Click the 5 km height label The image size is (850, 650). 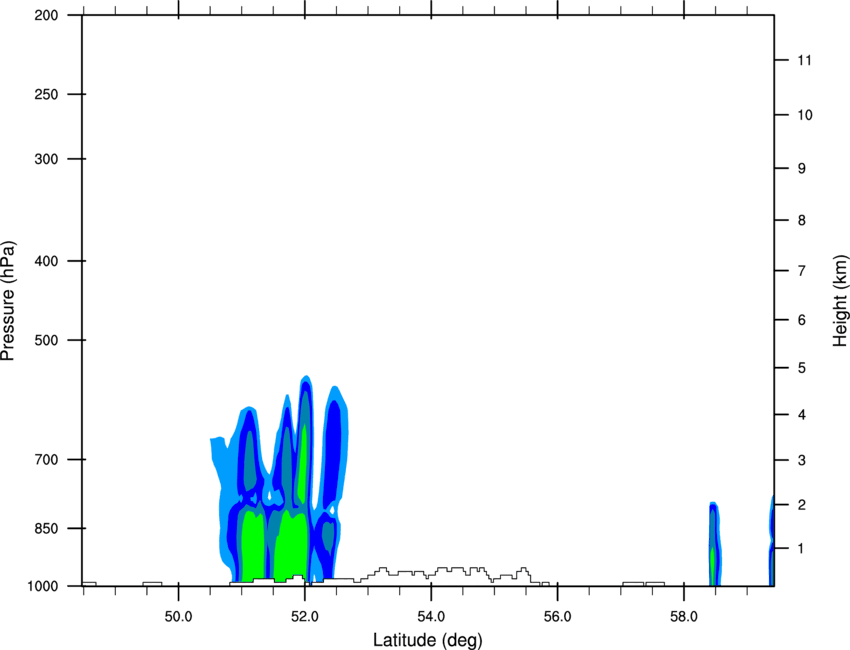pyautogui.click(x=801, y=368)
